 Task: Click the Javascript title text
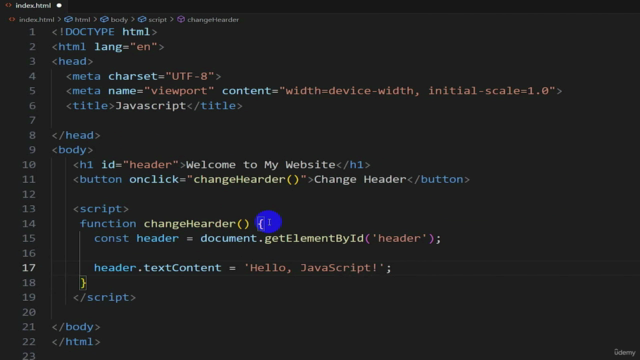click(x=151, y=106)
